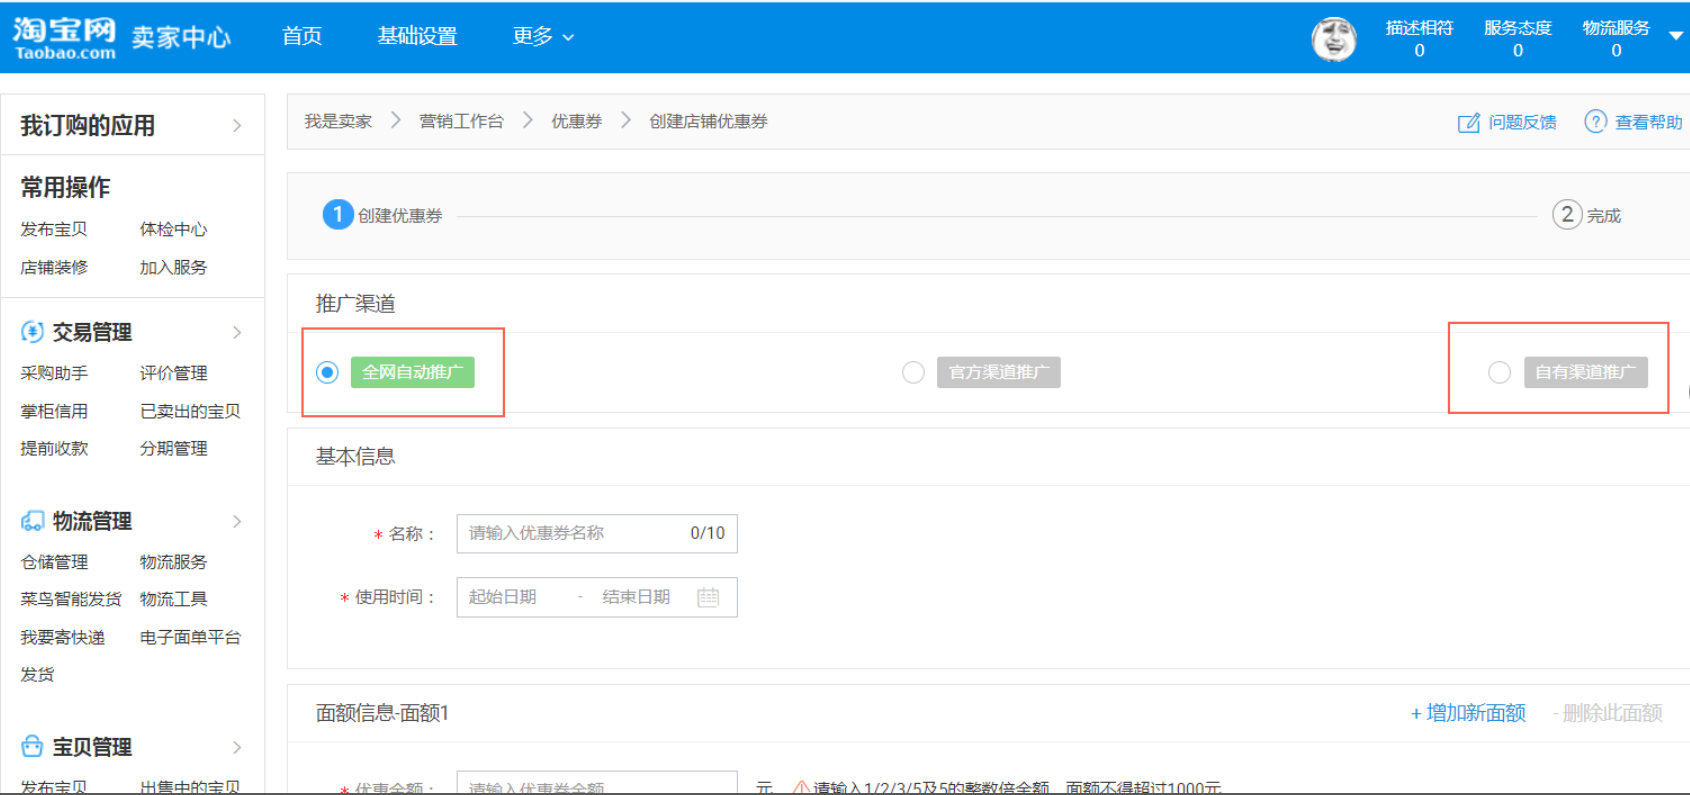Click 描述相符 score in header
Viewport: 1690px width, 795px height.
1419,38
